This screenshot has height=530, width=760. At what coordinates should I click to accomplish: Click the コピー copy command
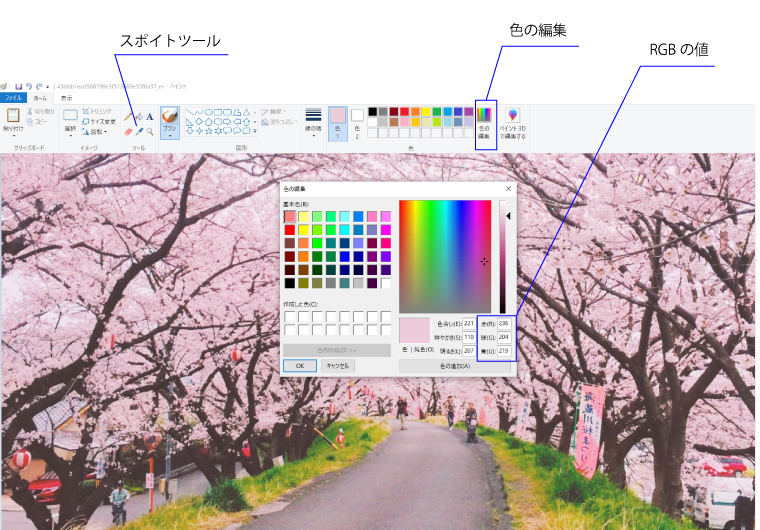pyautogui.click(x=37, y=122)
